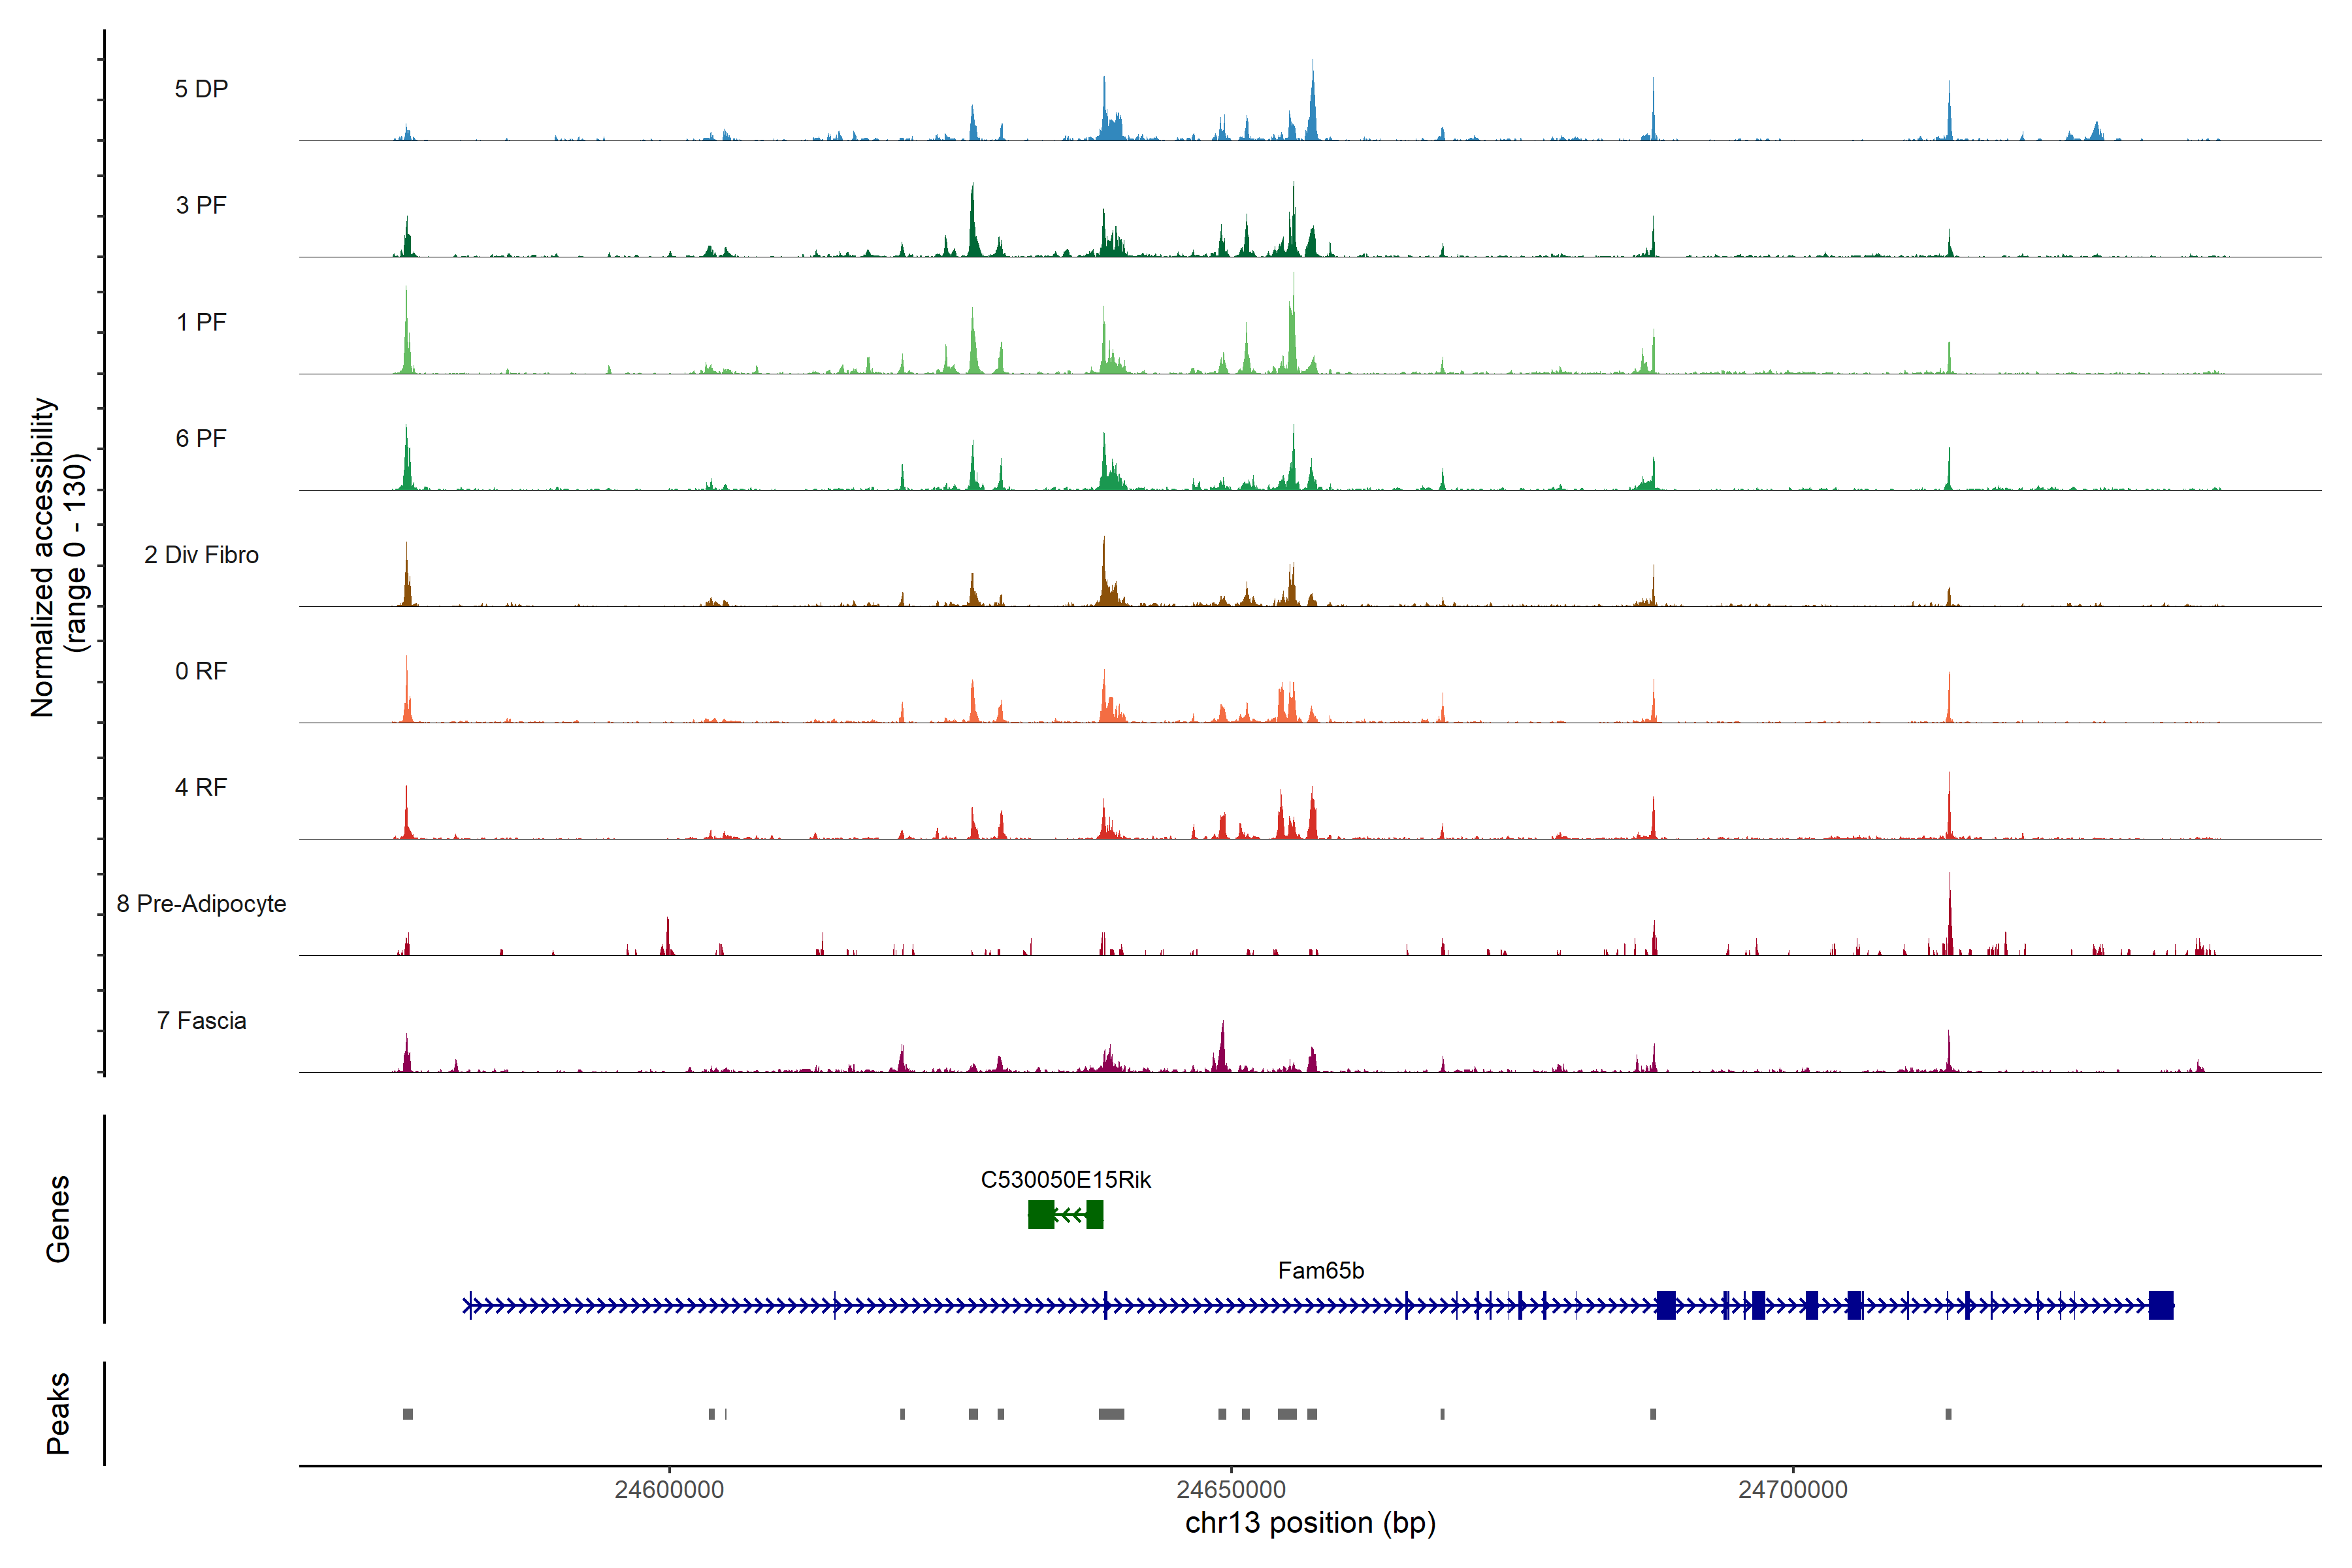This screenshot has width=2352, height=1568.
Task: Click the 3 PF track label
Action: tap(201, 205)
